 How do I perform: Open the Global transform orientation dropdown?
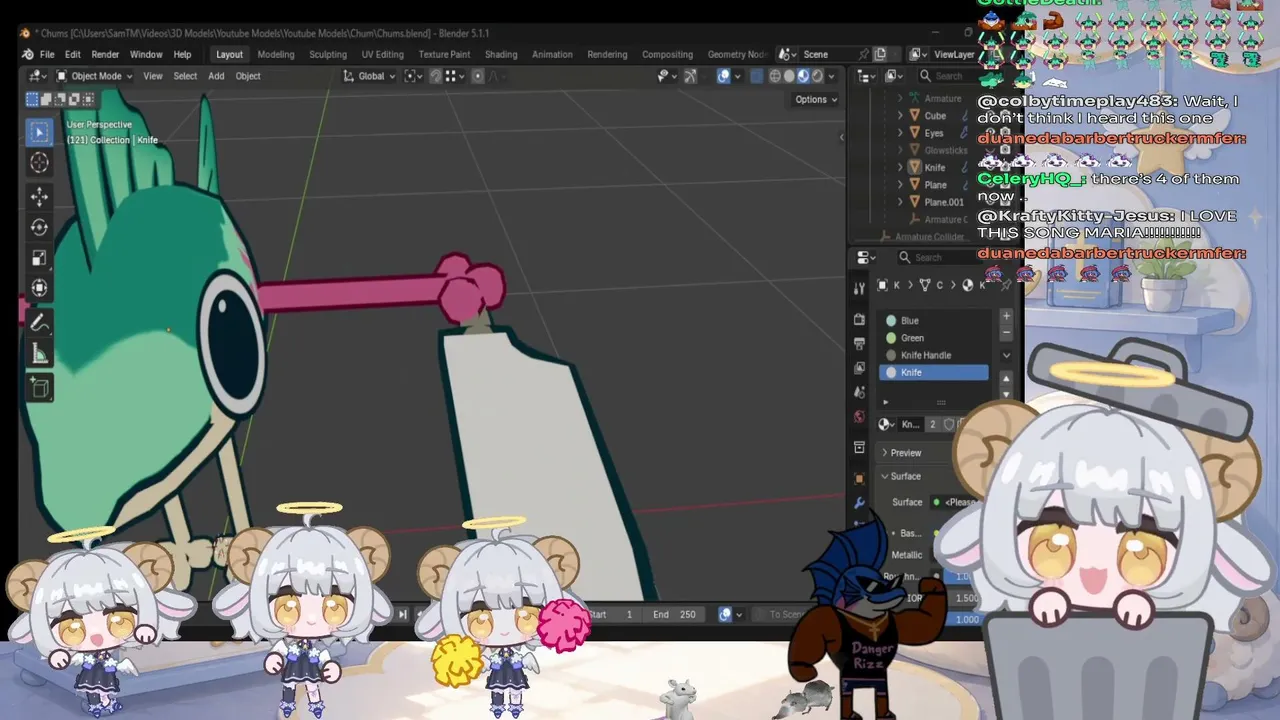coord(370,76)
